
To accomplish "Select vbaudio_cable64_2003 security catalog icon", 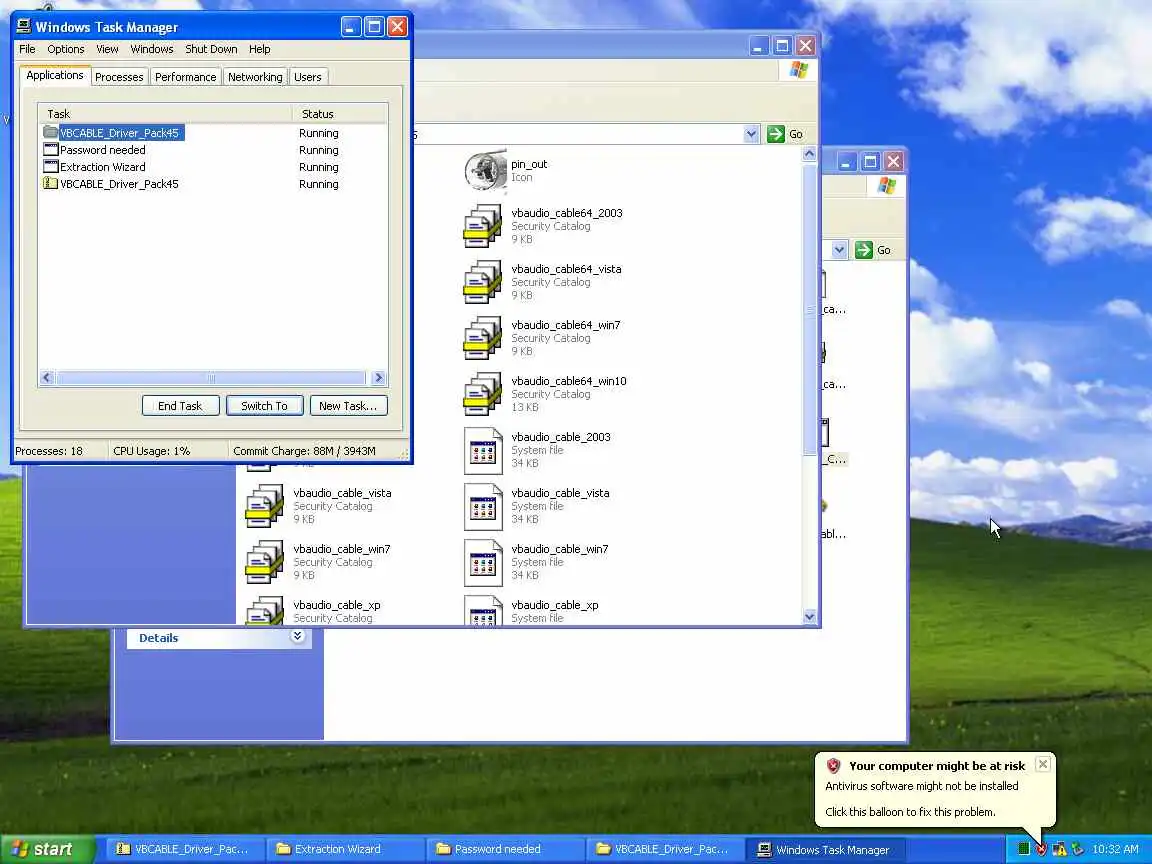I will pyautogui.click(x=483, y=226).
